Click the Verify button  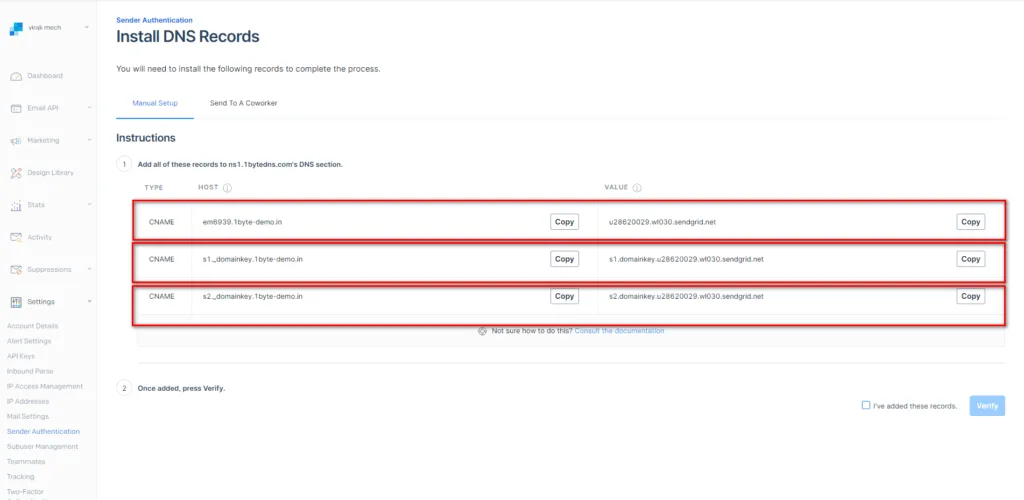click(987, 406)
